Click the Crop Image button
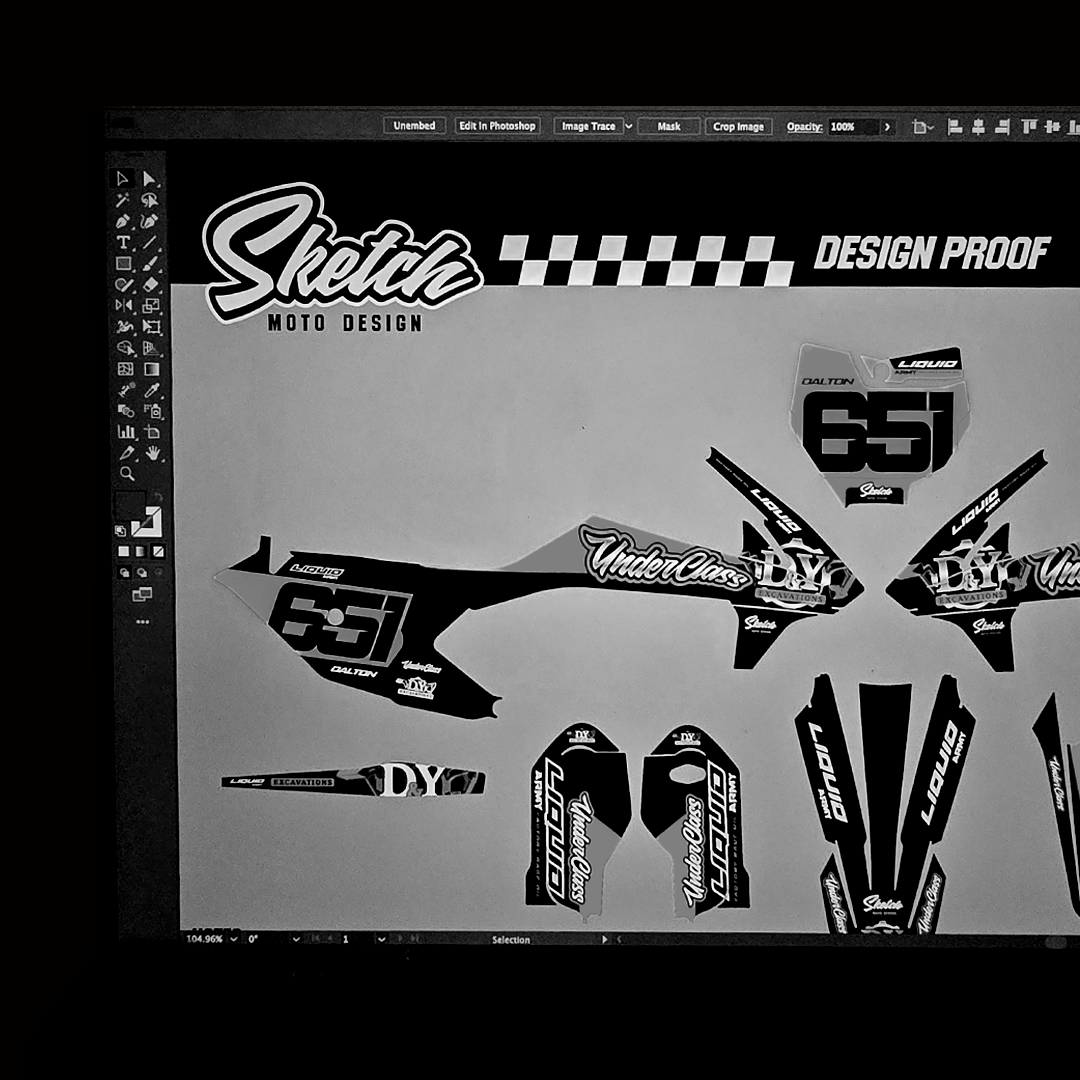This screenshot has width=1080, height=1080. coord(738,127)
